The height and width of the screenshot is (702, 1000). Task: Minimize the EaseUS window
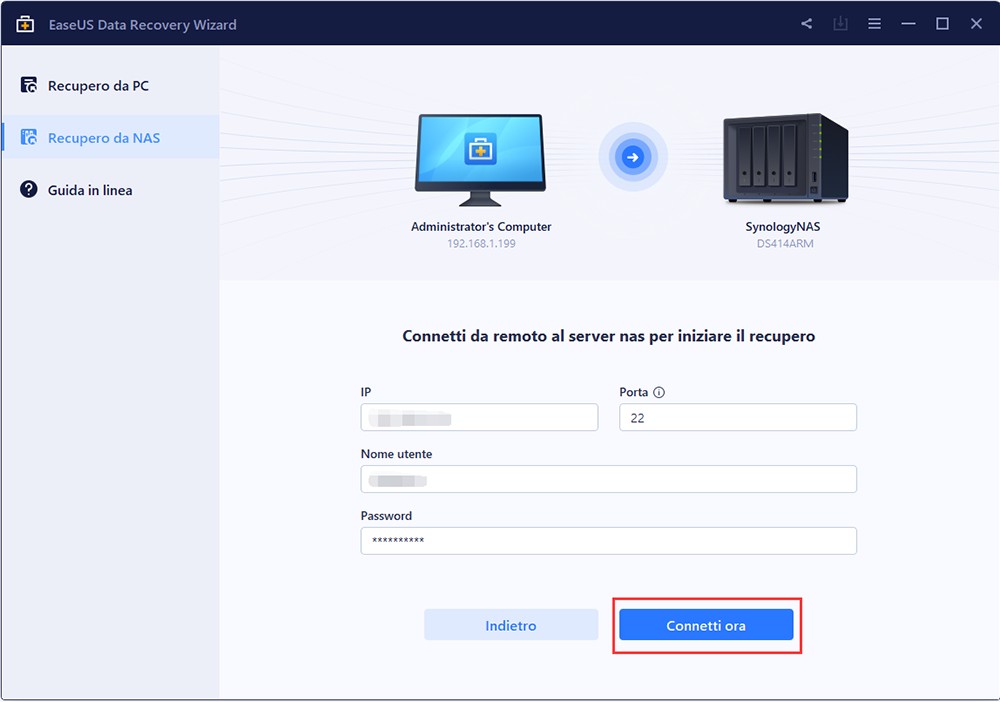[908, 24]
